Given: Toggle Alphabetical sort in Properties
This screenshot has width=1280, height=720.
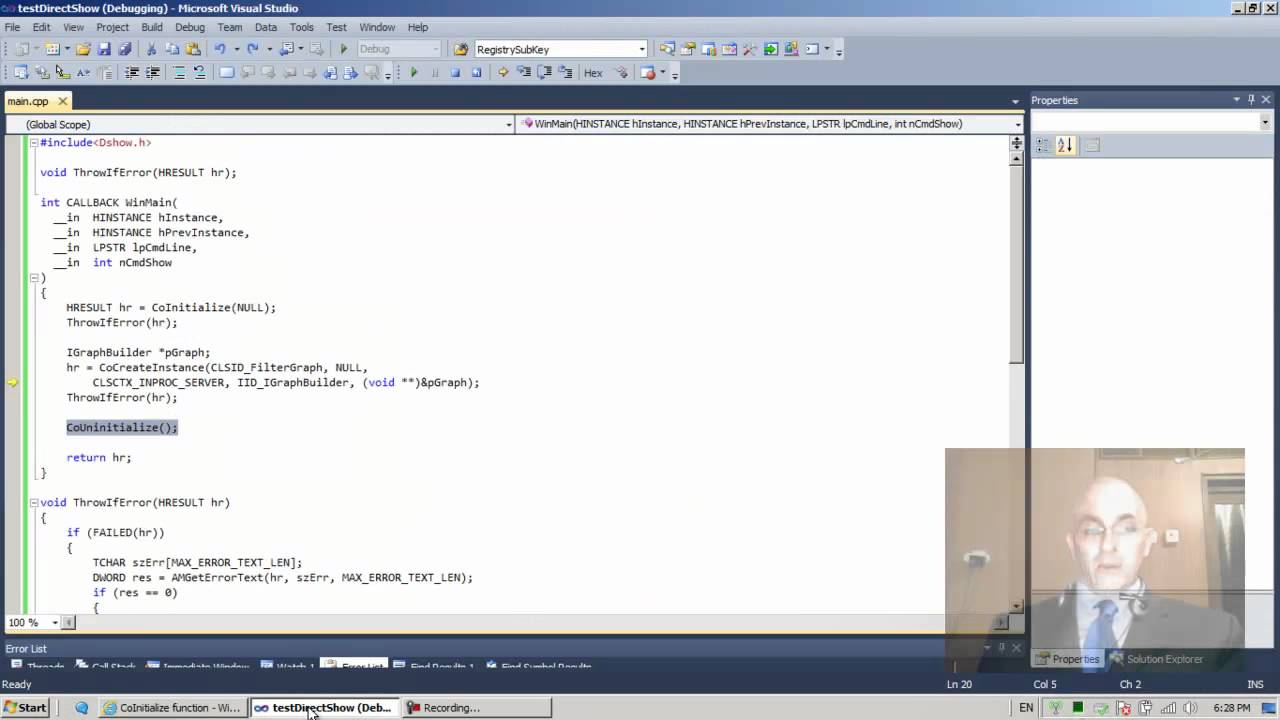Looking at the screenshot, I should pos(1065,145).
